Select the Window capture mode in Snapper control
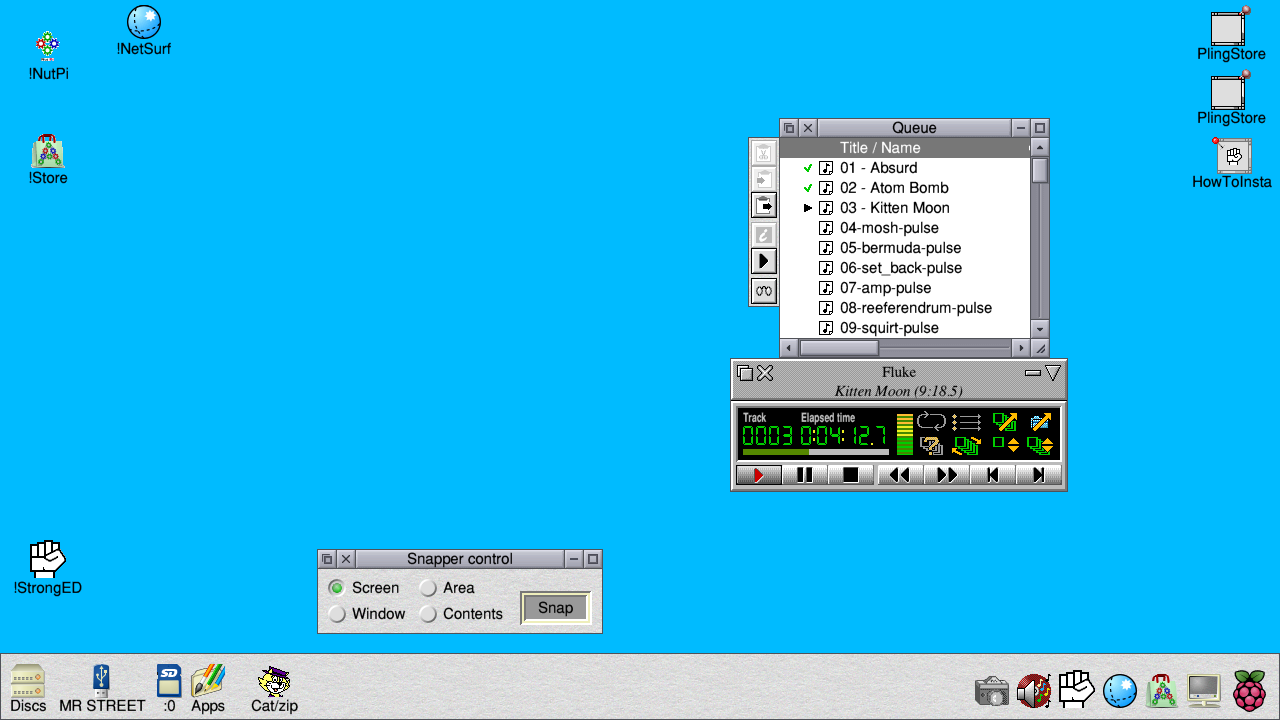The image size is (1280, 720). [337, 614]
